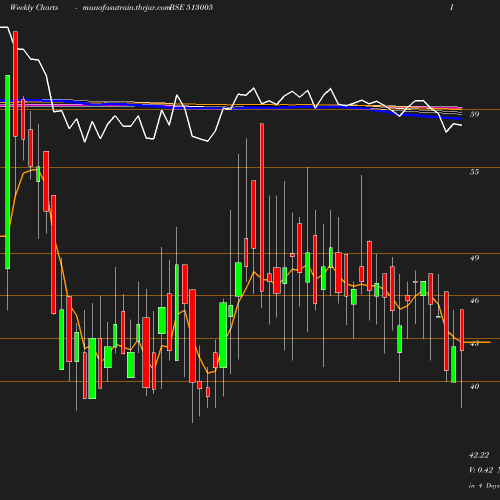The image size is (500, 500).
Task: Click the 'BSE 513005' symbol label
Action: click(191, 7)
